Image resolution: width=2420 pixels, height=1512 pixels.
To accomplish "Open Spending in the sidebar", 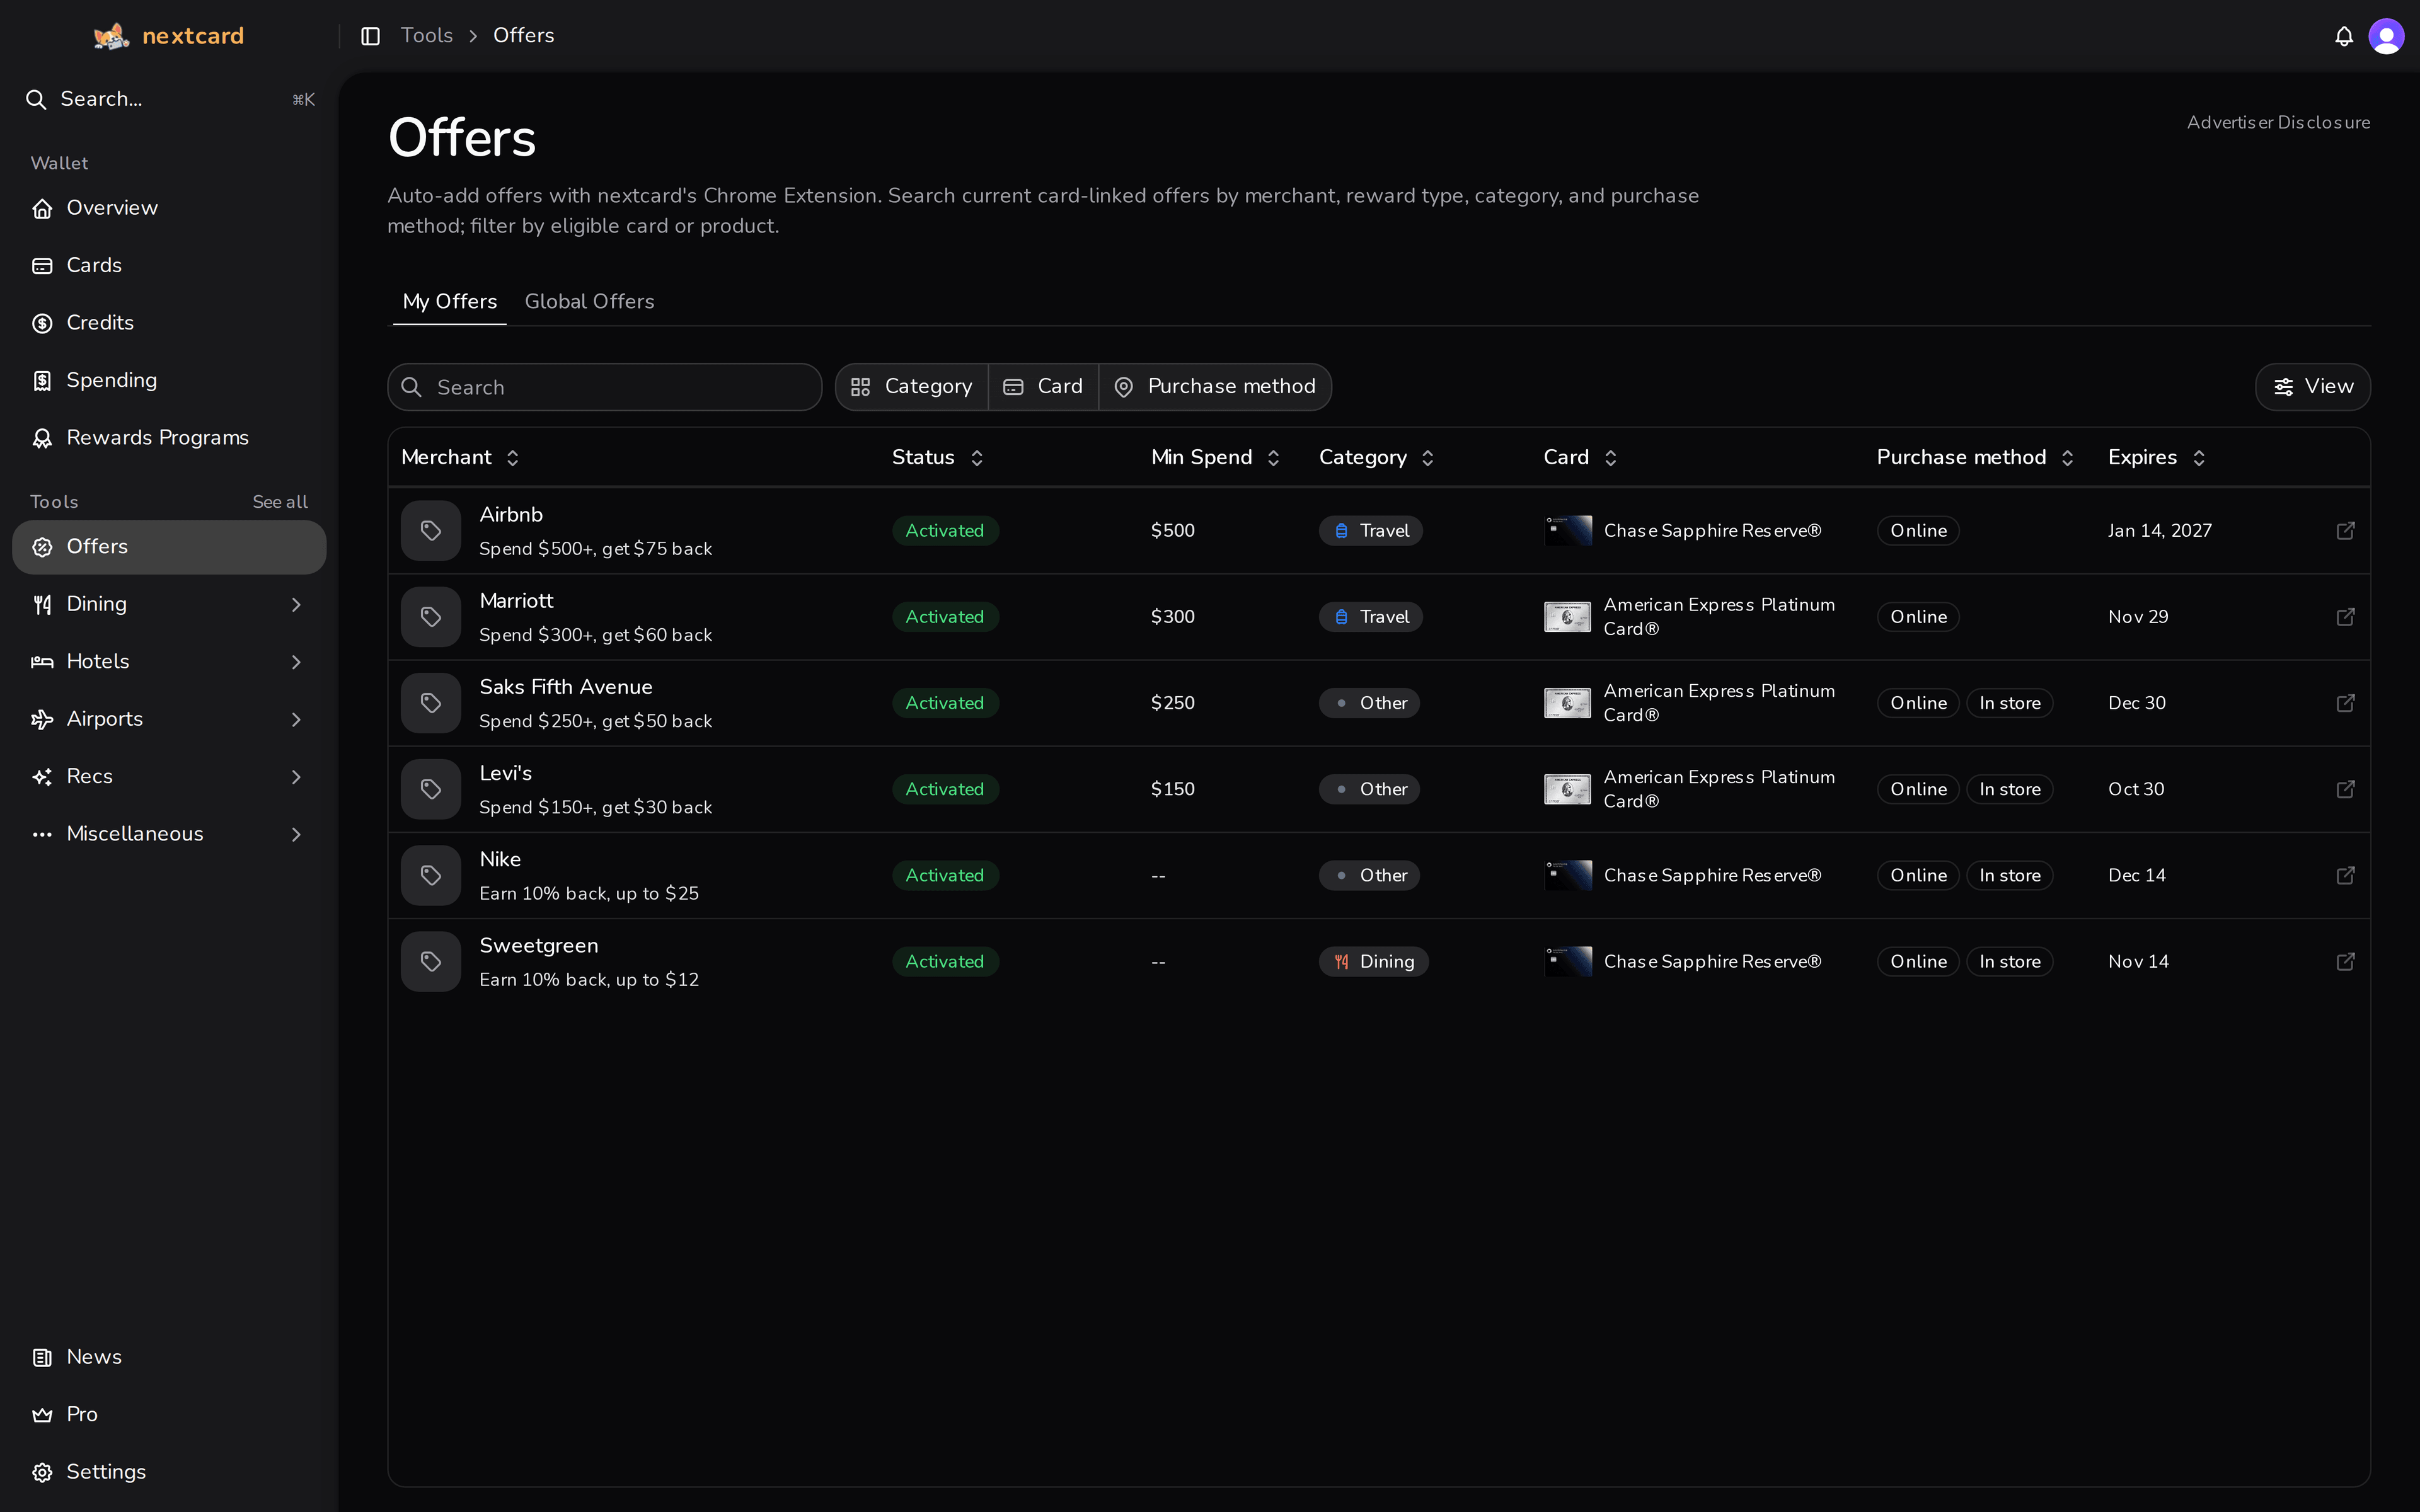I will click(169, 381).
